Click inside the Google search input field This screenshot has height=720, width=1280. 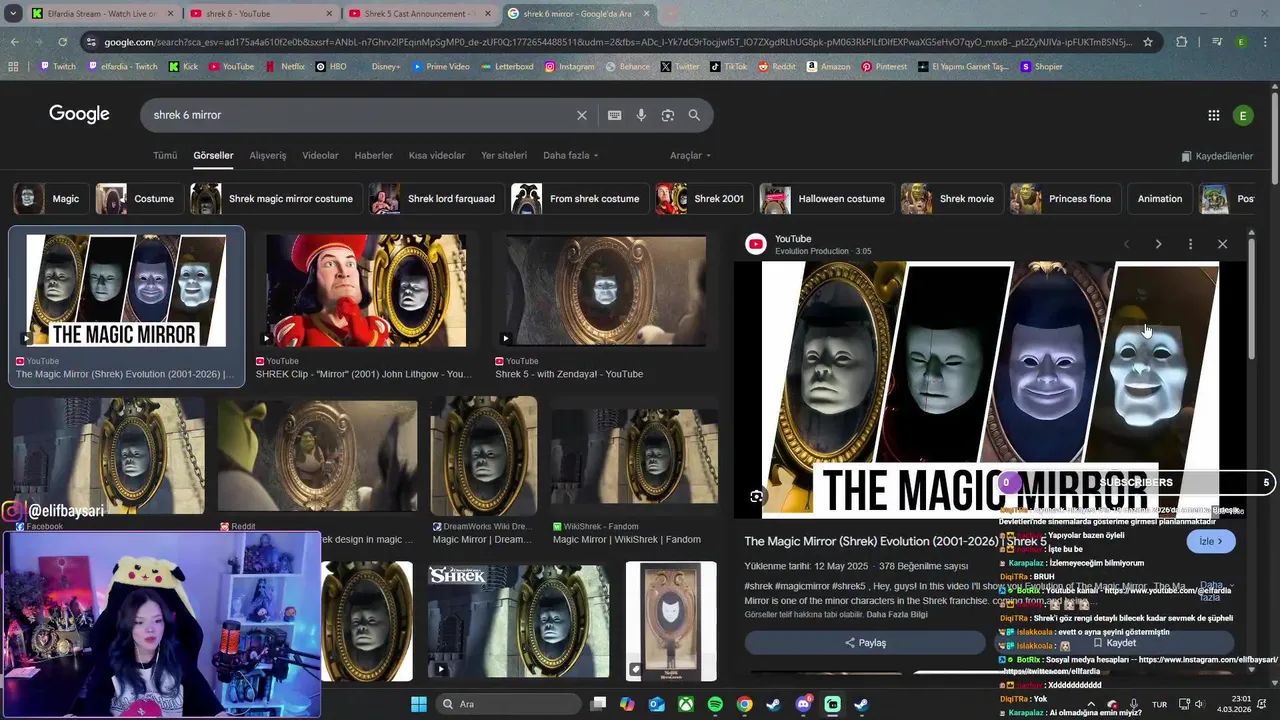[x=360, y=115]
